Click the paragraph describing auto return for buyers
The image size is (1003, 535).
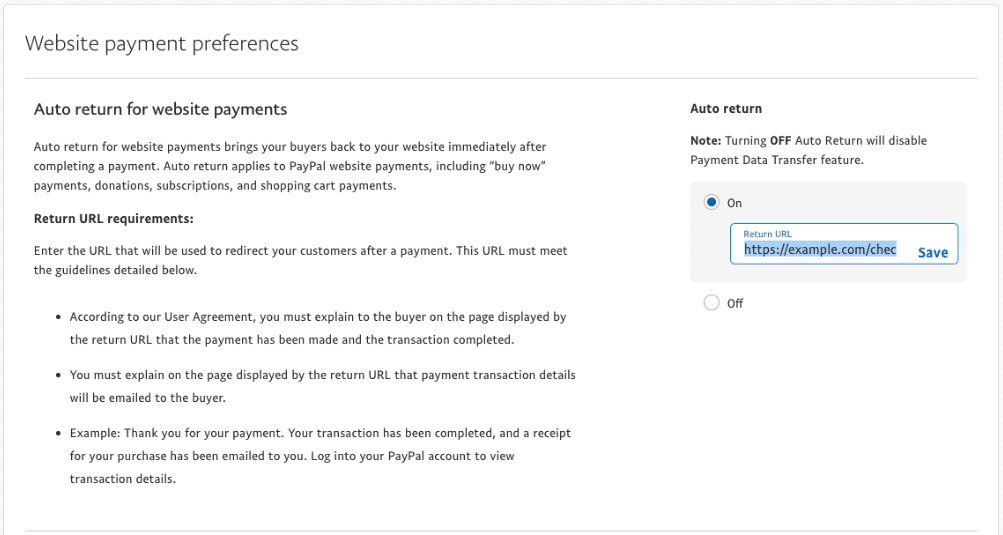[x=290, y=166]
